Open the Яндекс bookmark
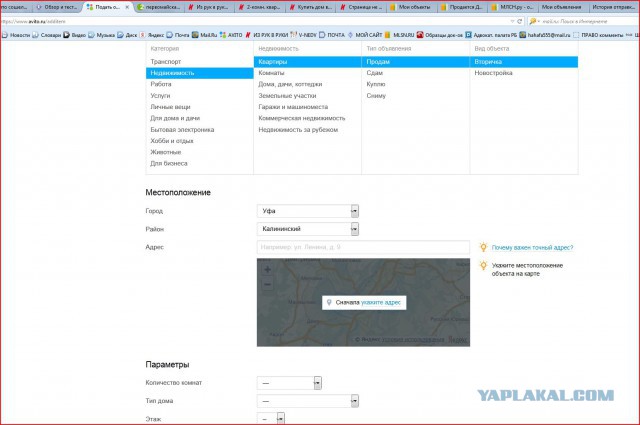 (x=152, y=35)
